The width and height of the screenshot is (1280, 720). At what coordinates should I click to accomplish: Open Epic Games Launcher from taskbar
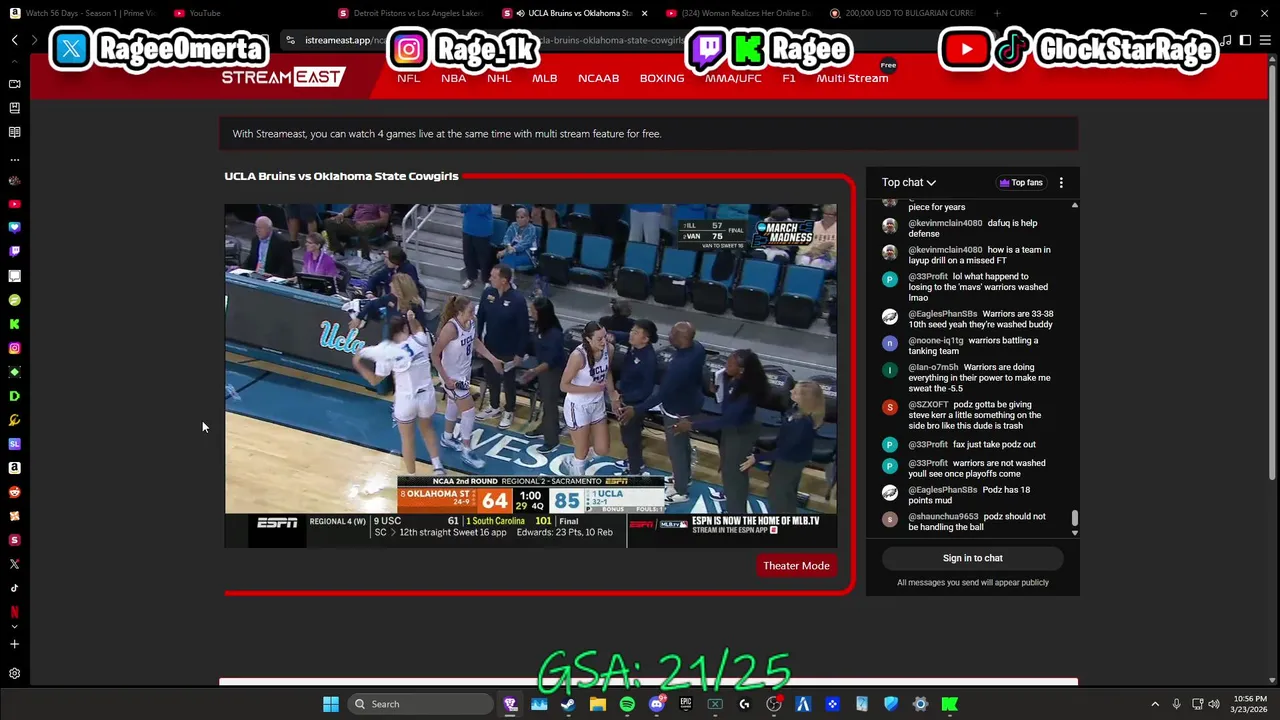[x=685, y=704]
